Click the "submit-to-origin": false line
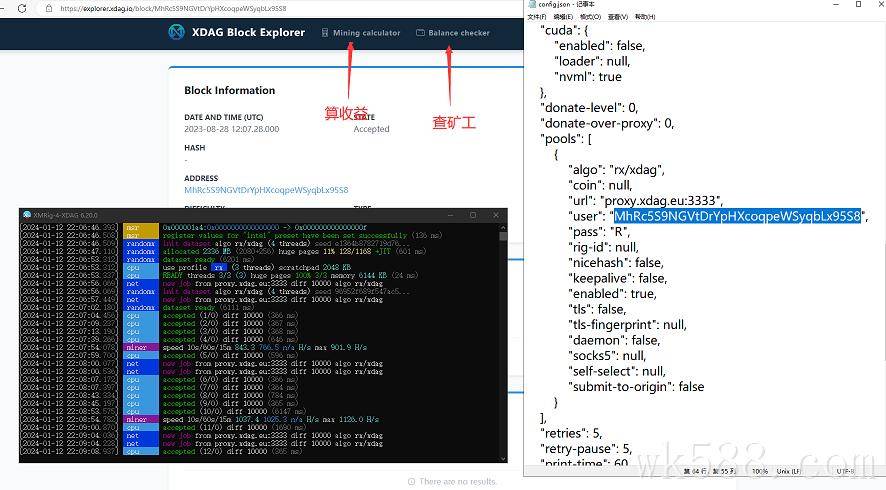 tap(636, 387)
